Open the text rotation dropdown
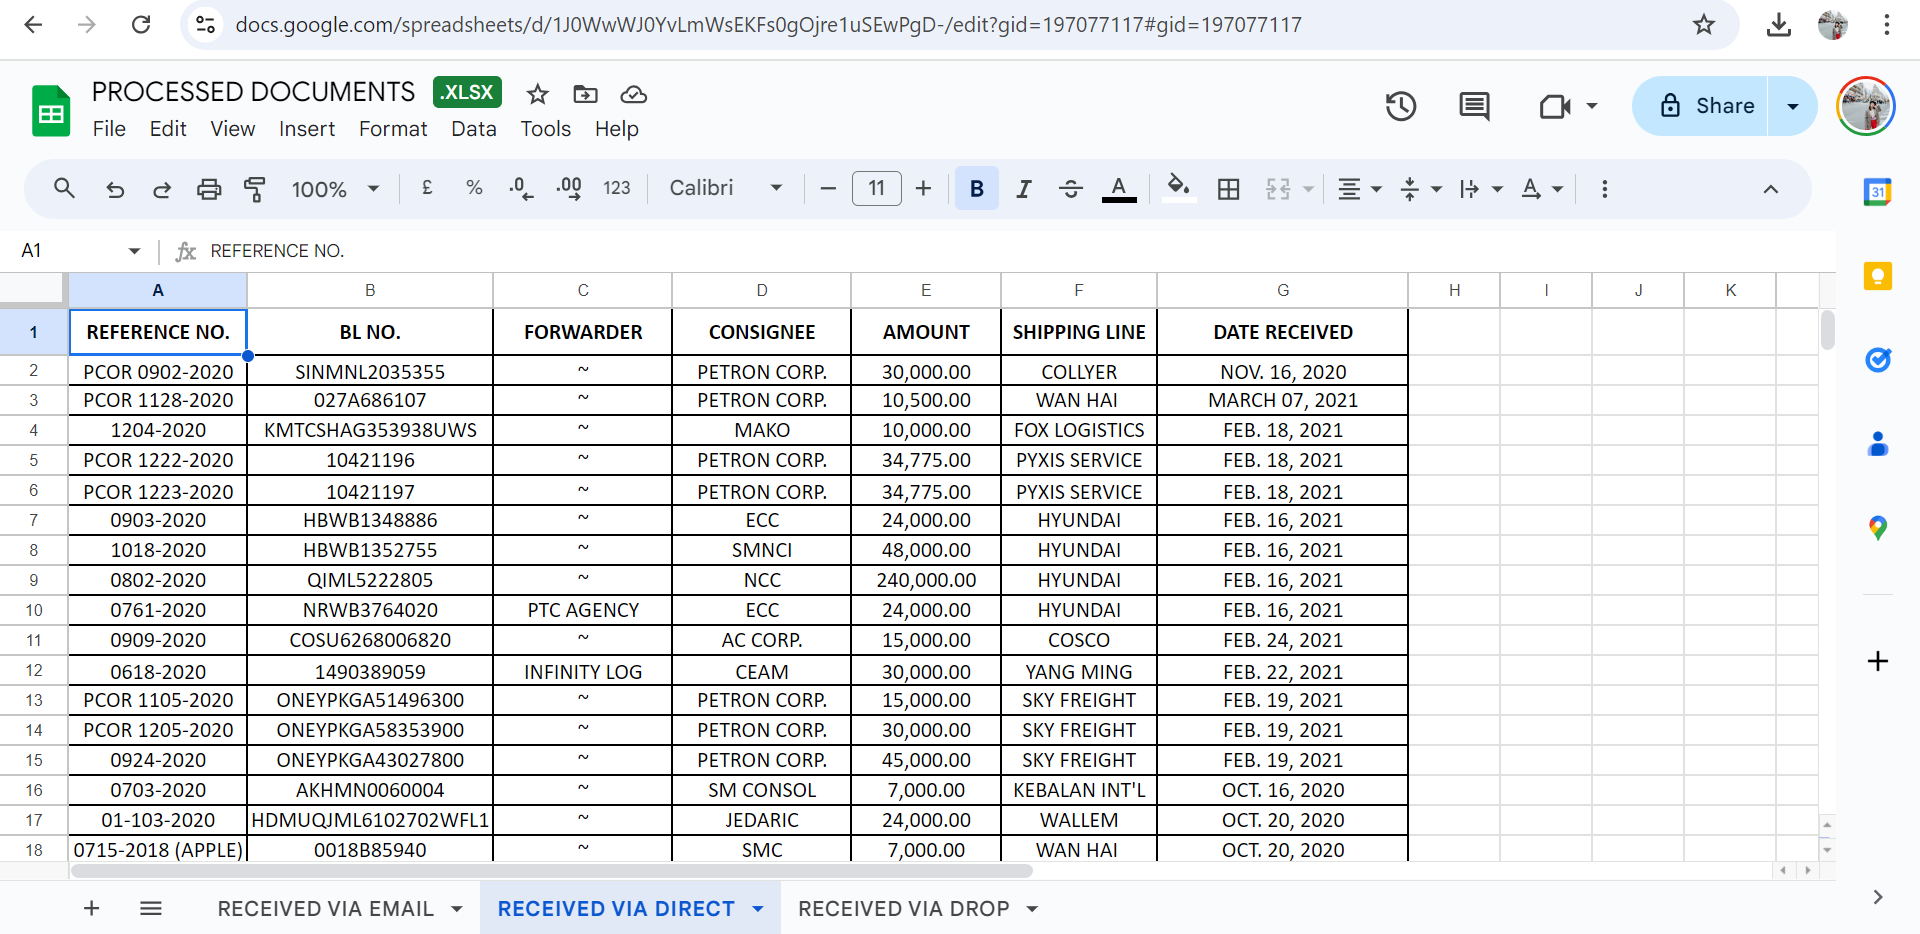This screenshot has width=1920, height=934. point(1542,189)
